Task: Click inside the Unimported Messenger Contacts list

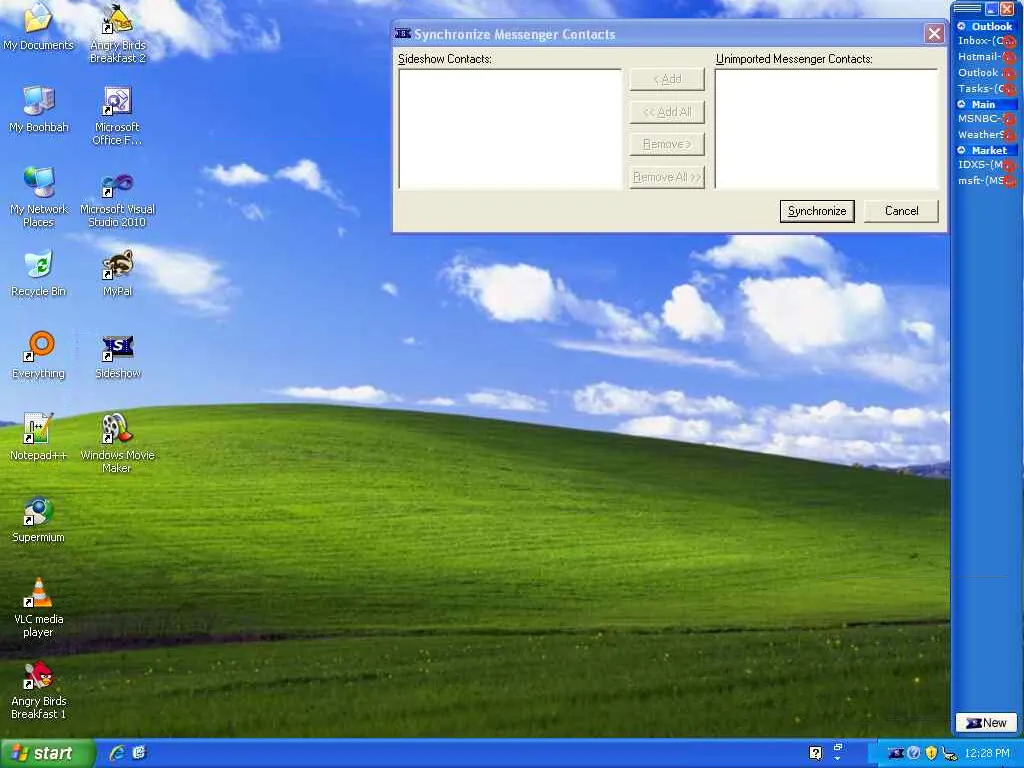Action: [x=827, y=129]
